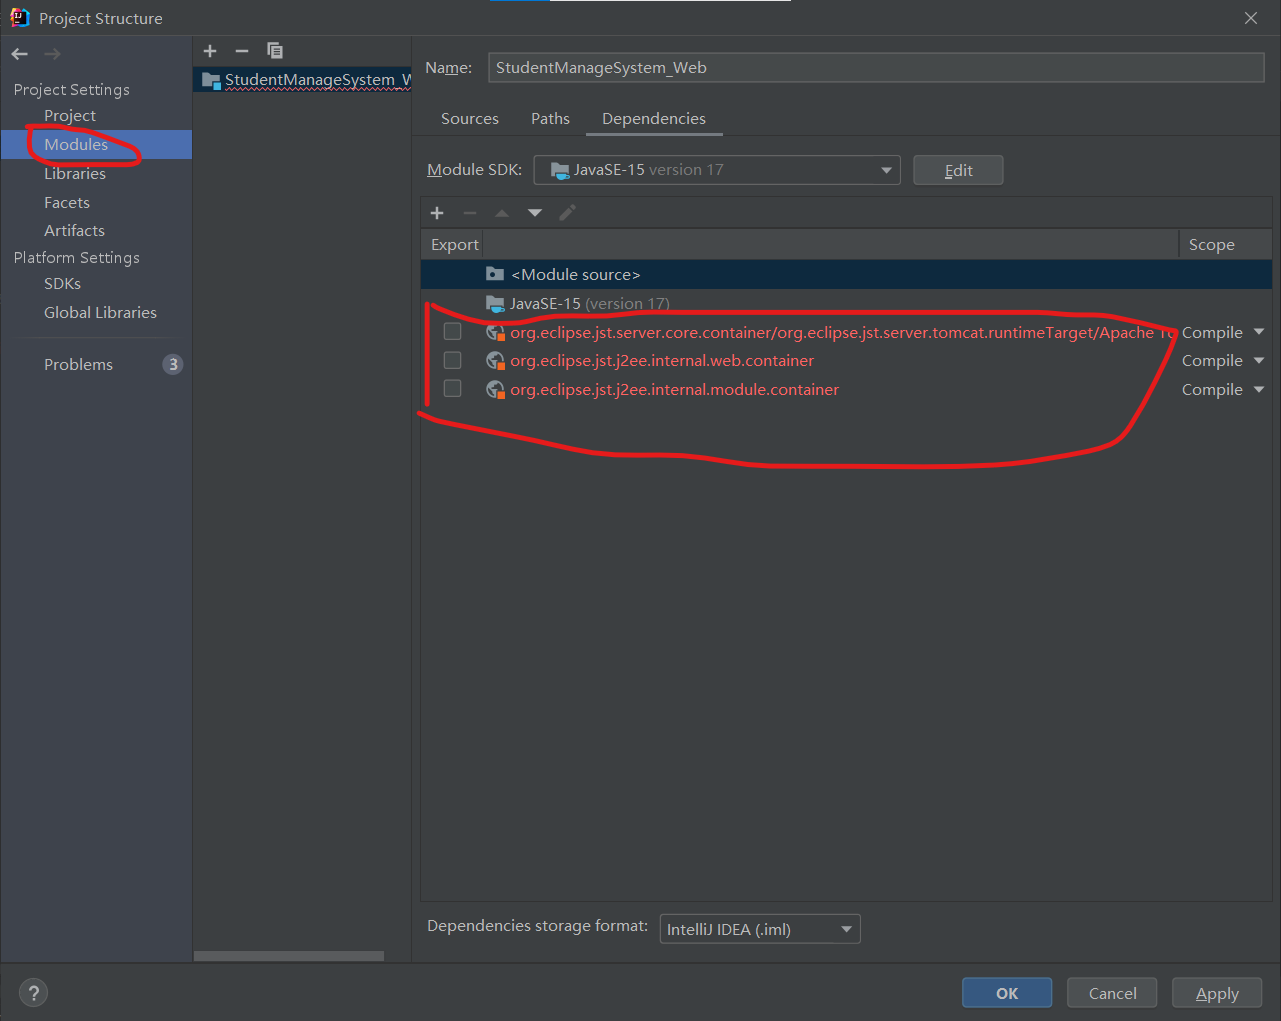Click the forward navigation arrow
1281x1021 pixels.
click(52, 54)
